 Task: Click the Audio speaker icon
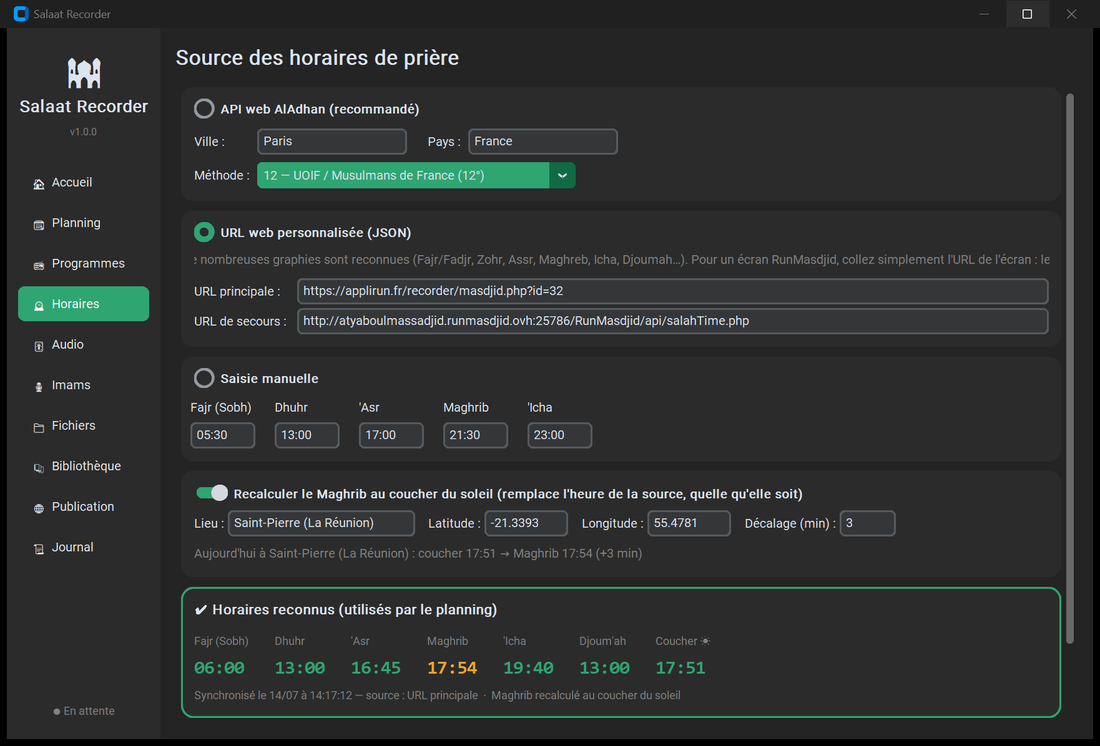point(39,346)
